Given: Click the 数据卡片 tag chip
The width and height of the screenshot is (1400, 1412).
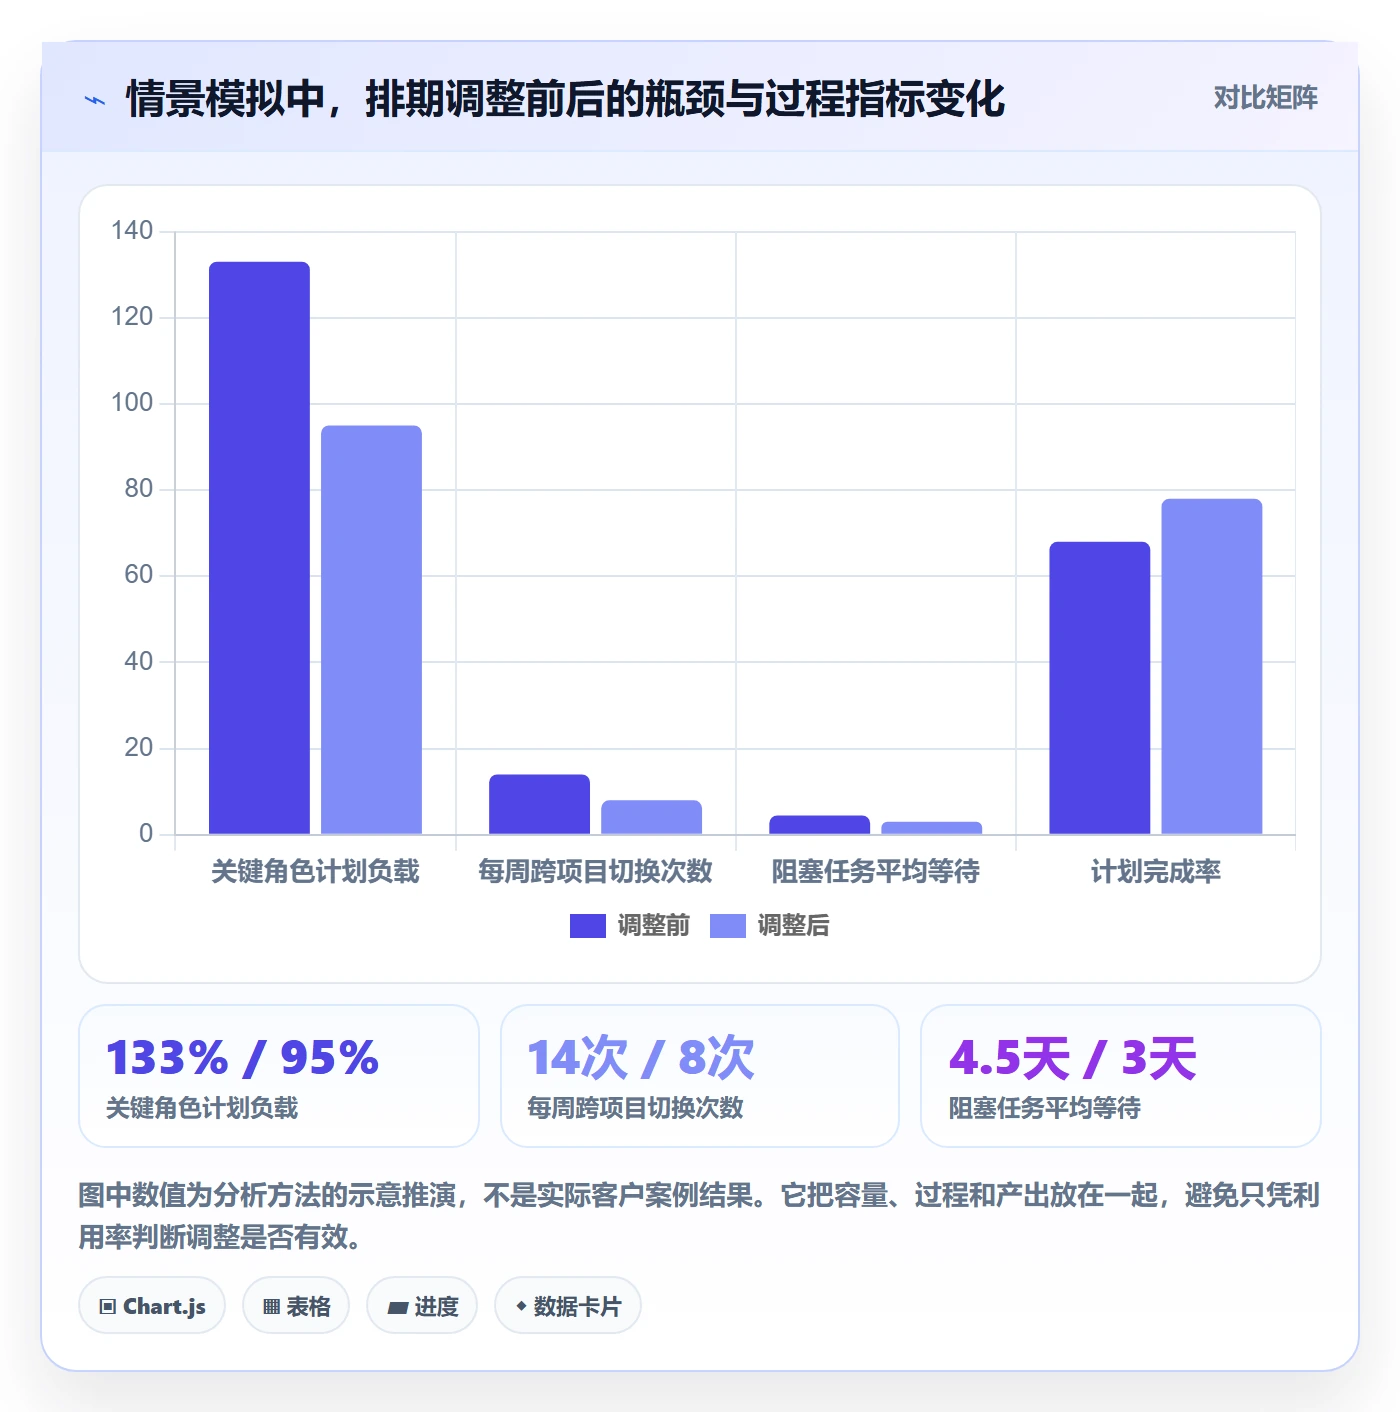Looking at the screenshot, I should pos(568,1306).
